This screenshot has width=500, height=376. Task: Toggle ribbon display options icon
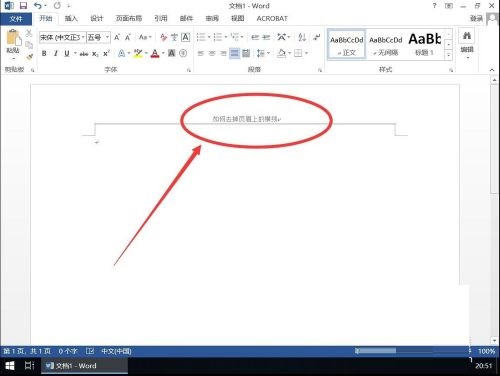[449, 6]
